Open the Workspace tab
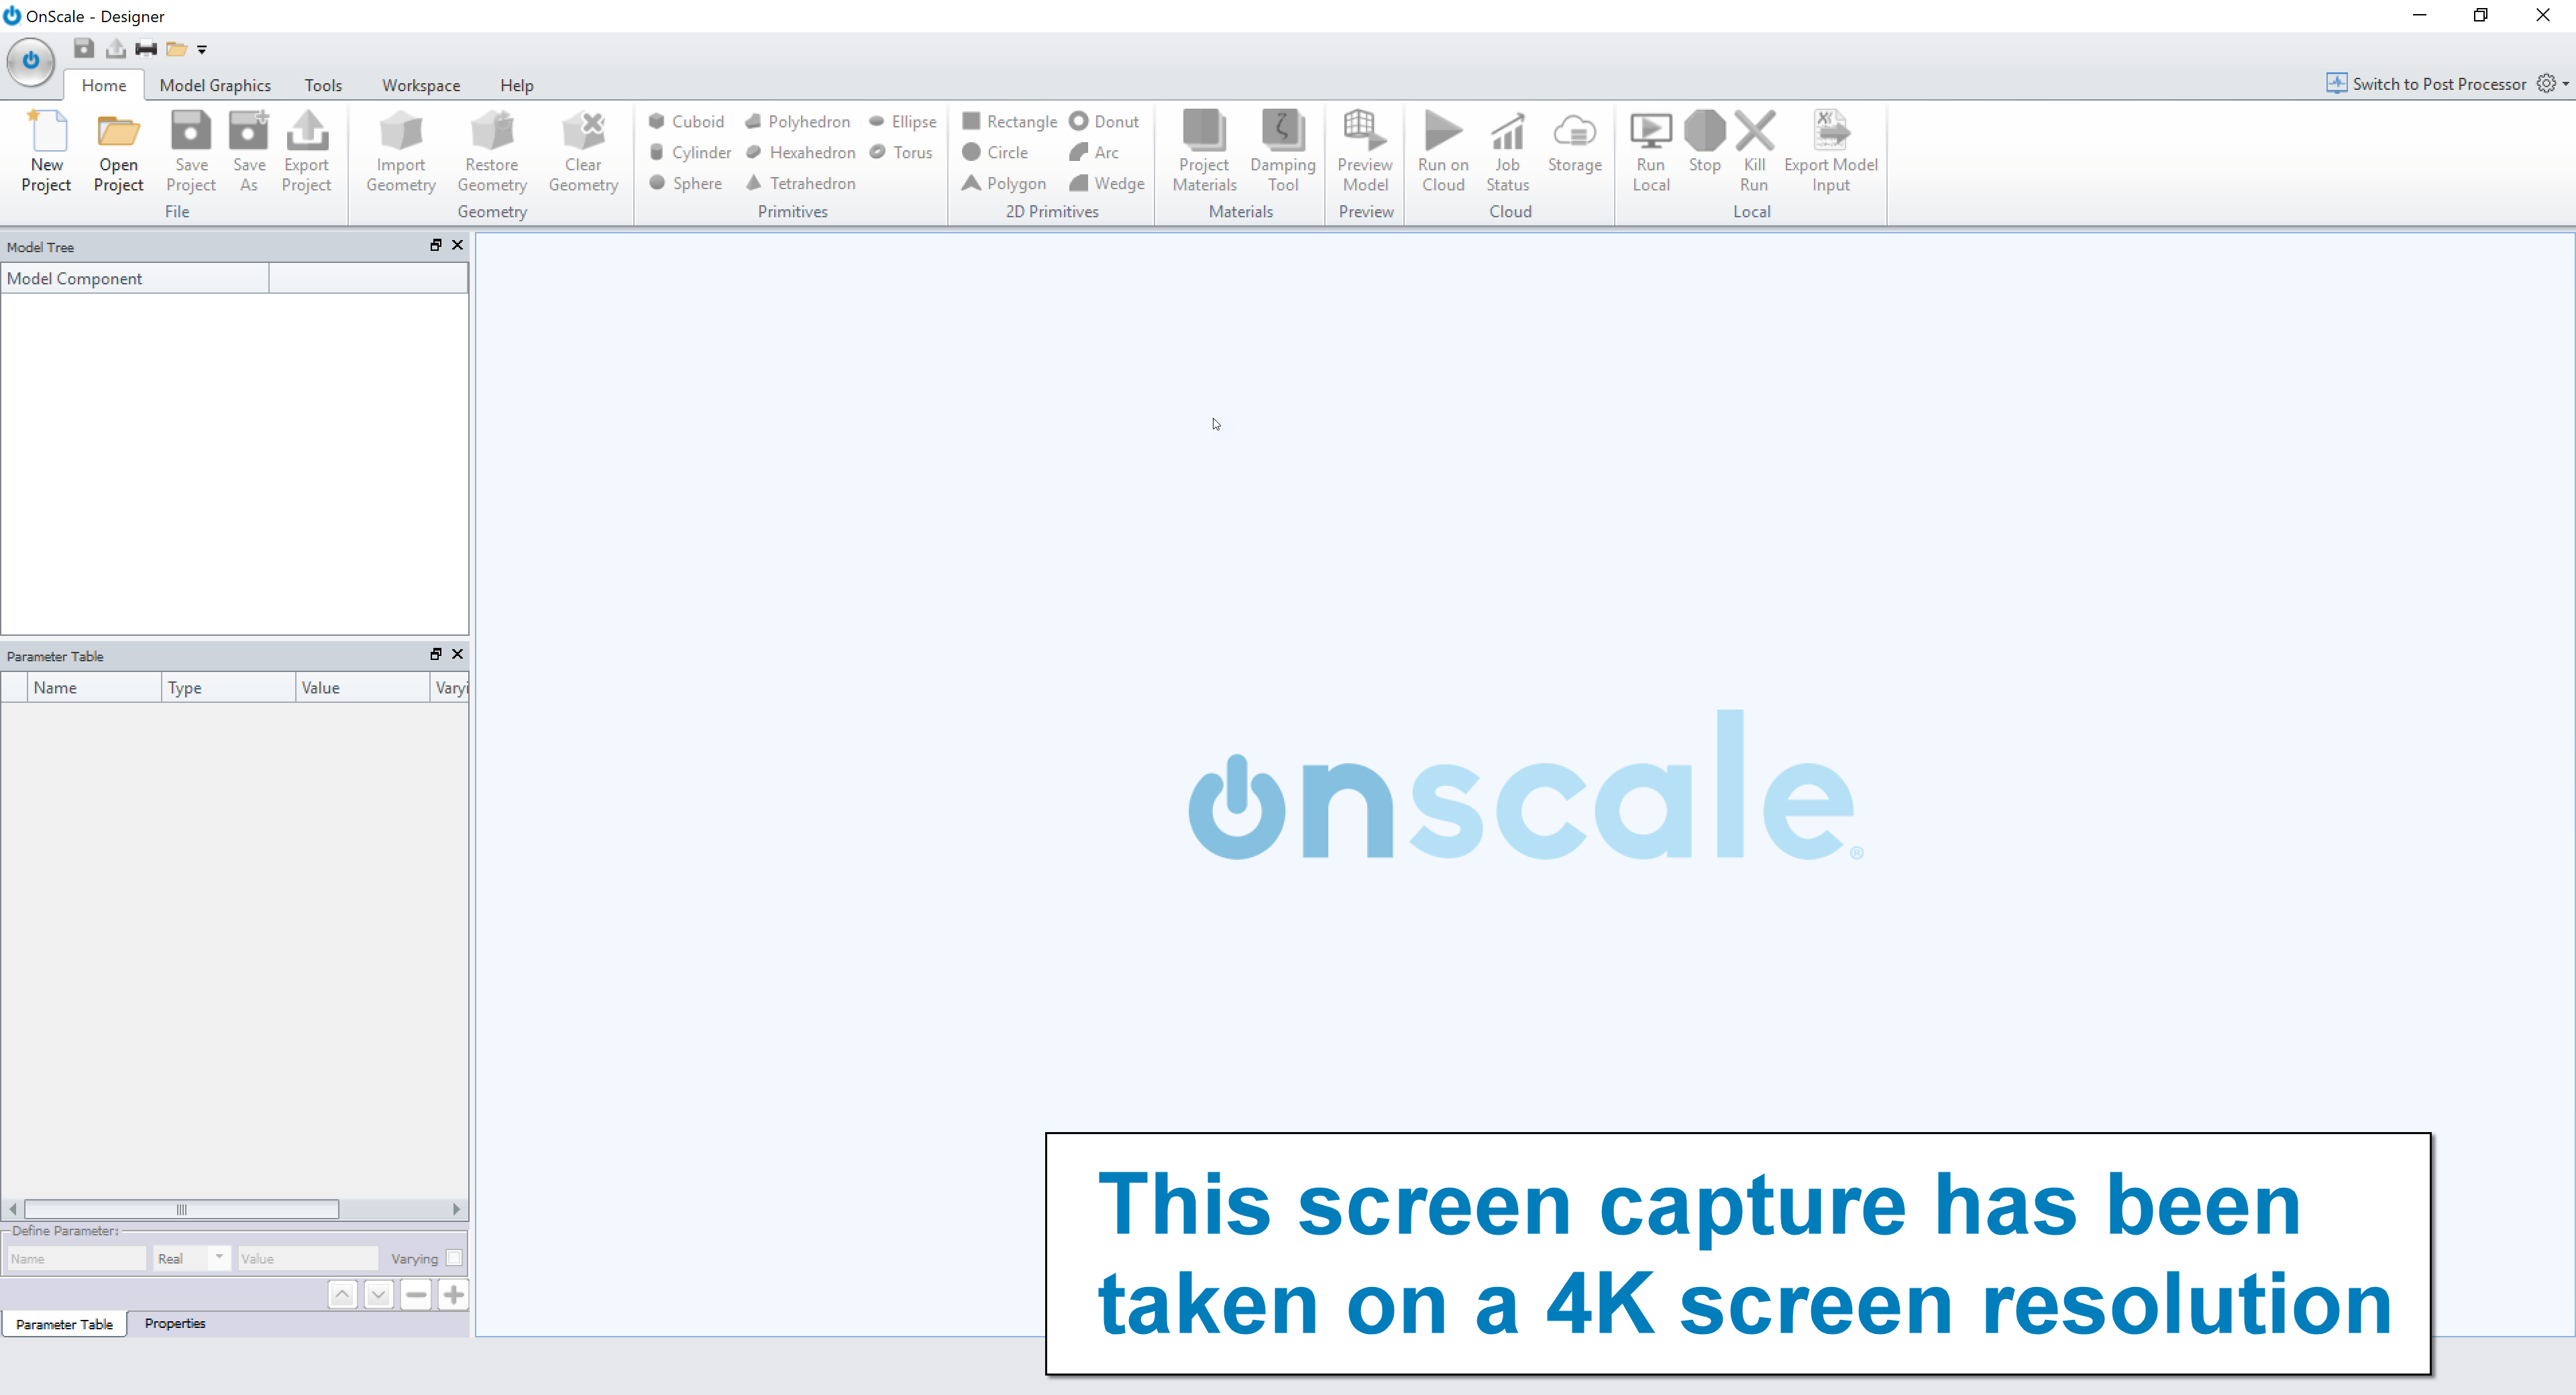 click(421, 85)
